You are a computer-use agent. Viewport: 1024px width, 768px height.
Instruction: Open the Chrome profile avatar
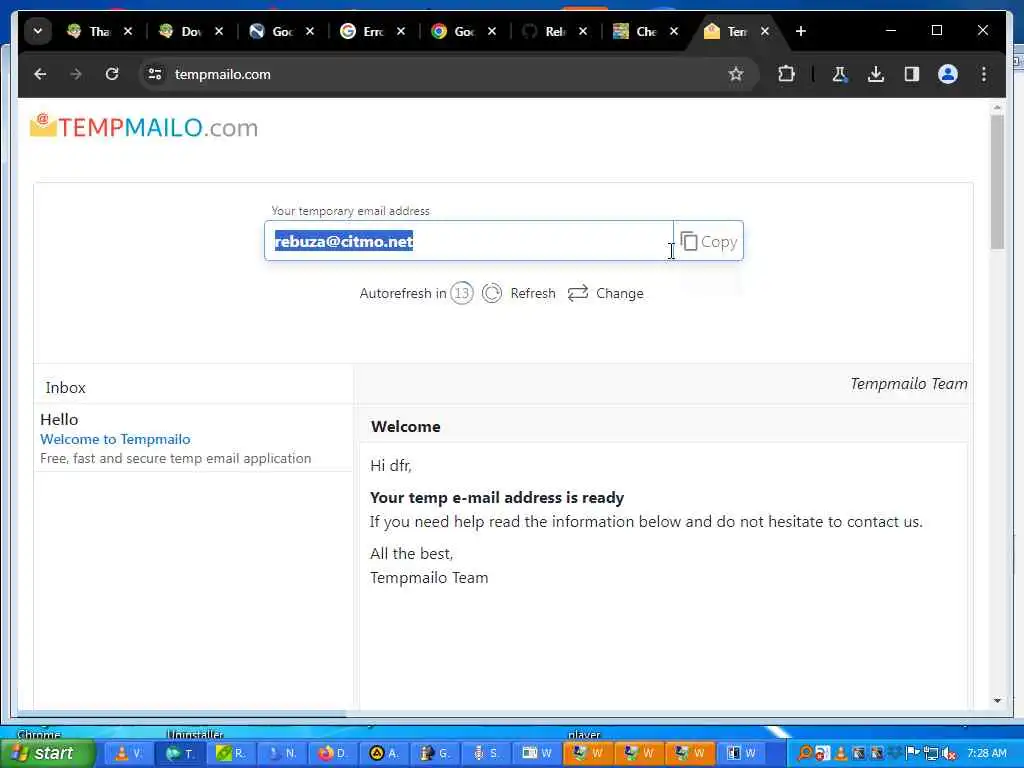(x=948, y=74)
